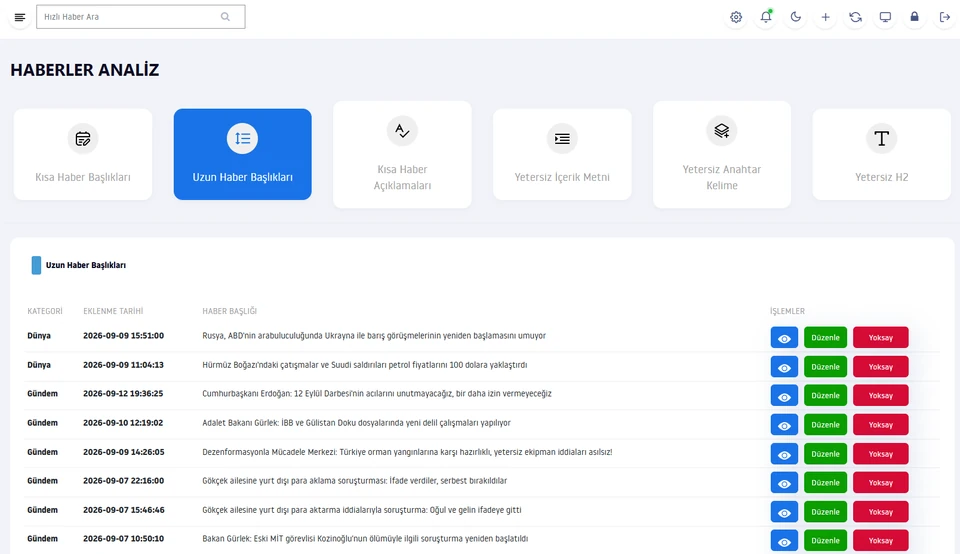Open settings gear icon in top bar
960x554 pixels.
(736, 17)
